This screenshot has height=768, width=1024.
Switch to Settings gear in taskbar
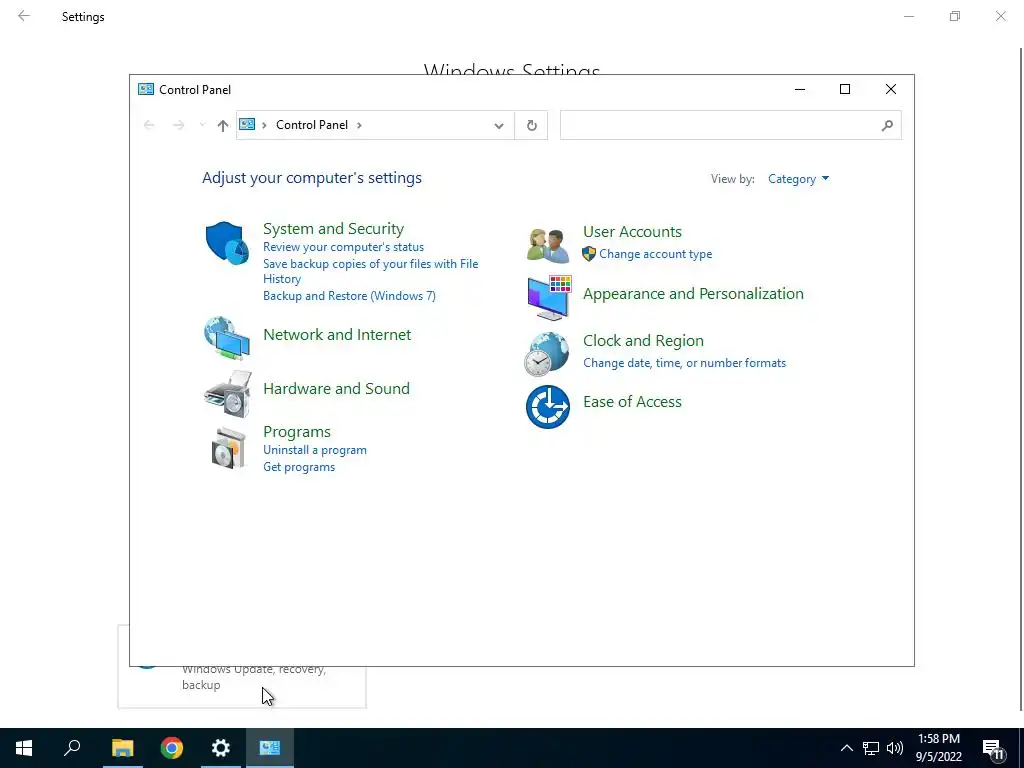[x=221, y=748]
